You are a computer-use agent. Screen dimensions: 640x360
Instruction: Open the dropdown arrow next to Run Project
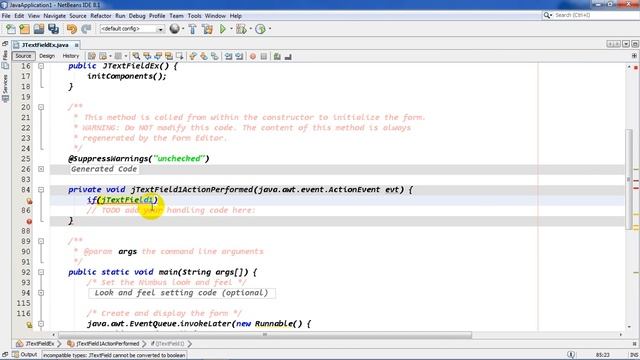(x=231, y=29)
